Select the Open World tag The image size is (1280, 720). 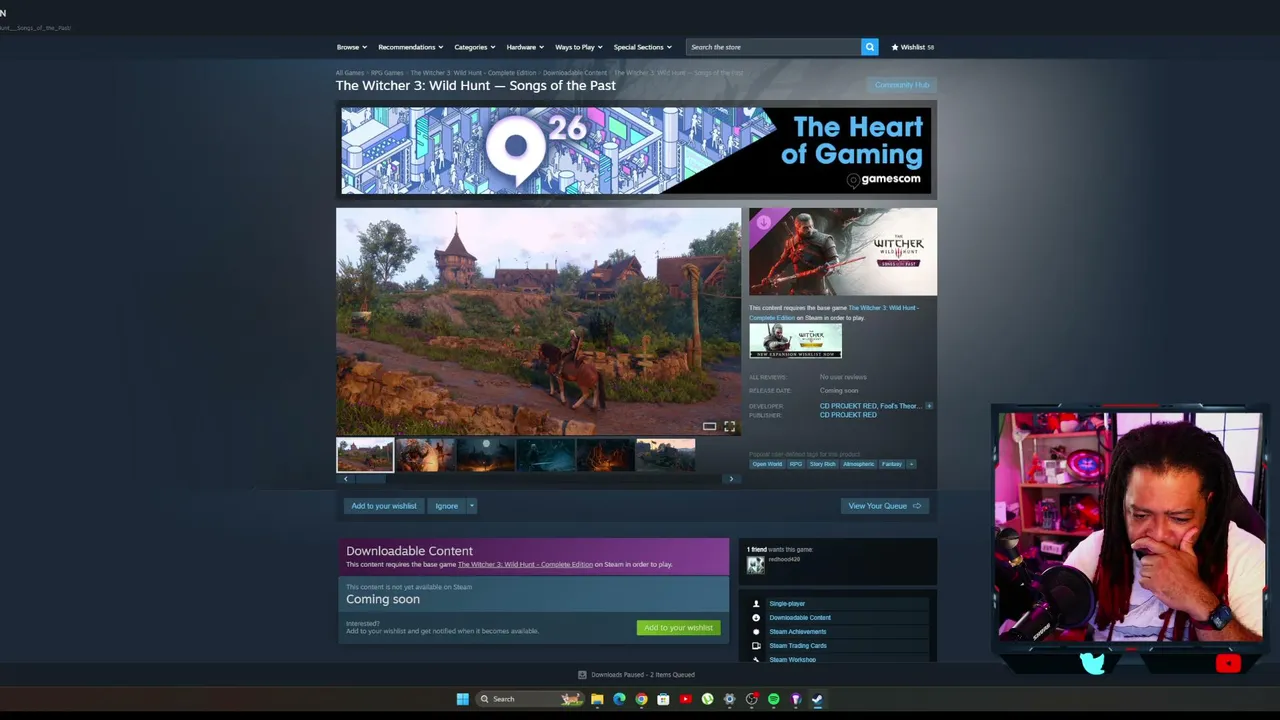(x=767, y=464)
